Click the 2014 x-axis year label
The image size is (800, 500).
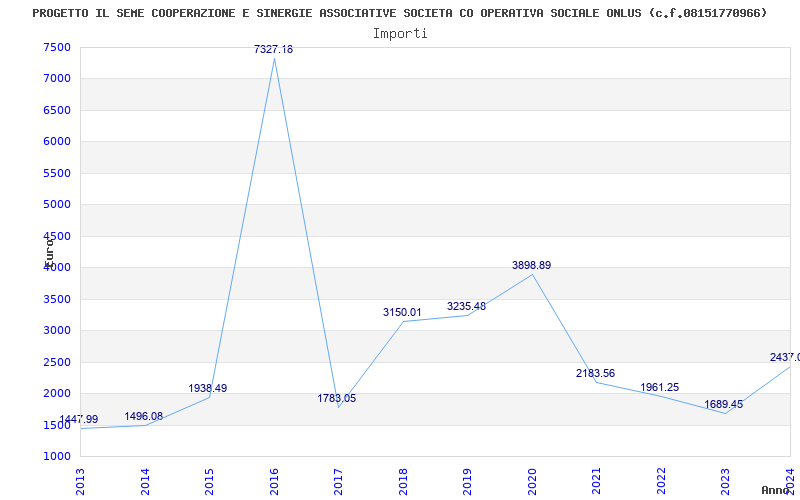(x=145, y=482)
